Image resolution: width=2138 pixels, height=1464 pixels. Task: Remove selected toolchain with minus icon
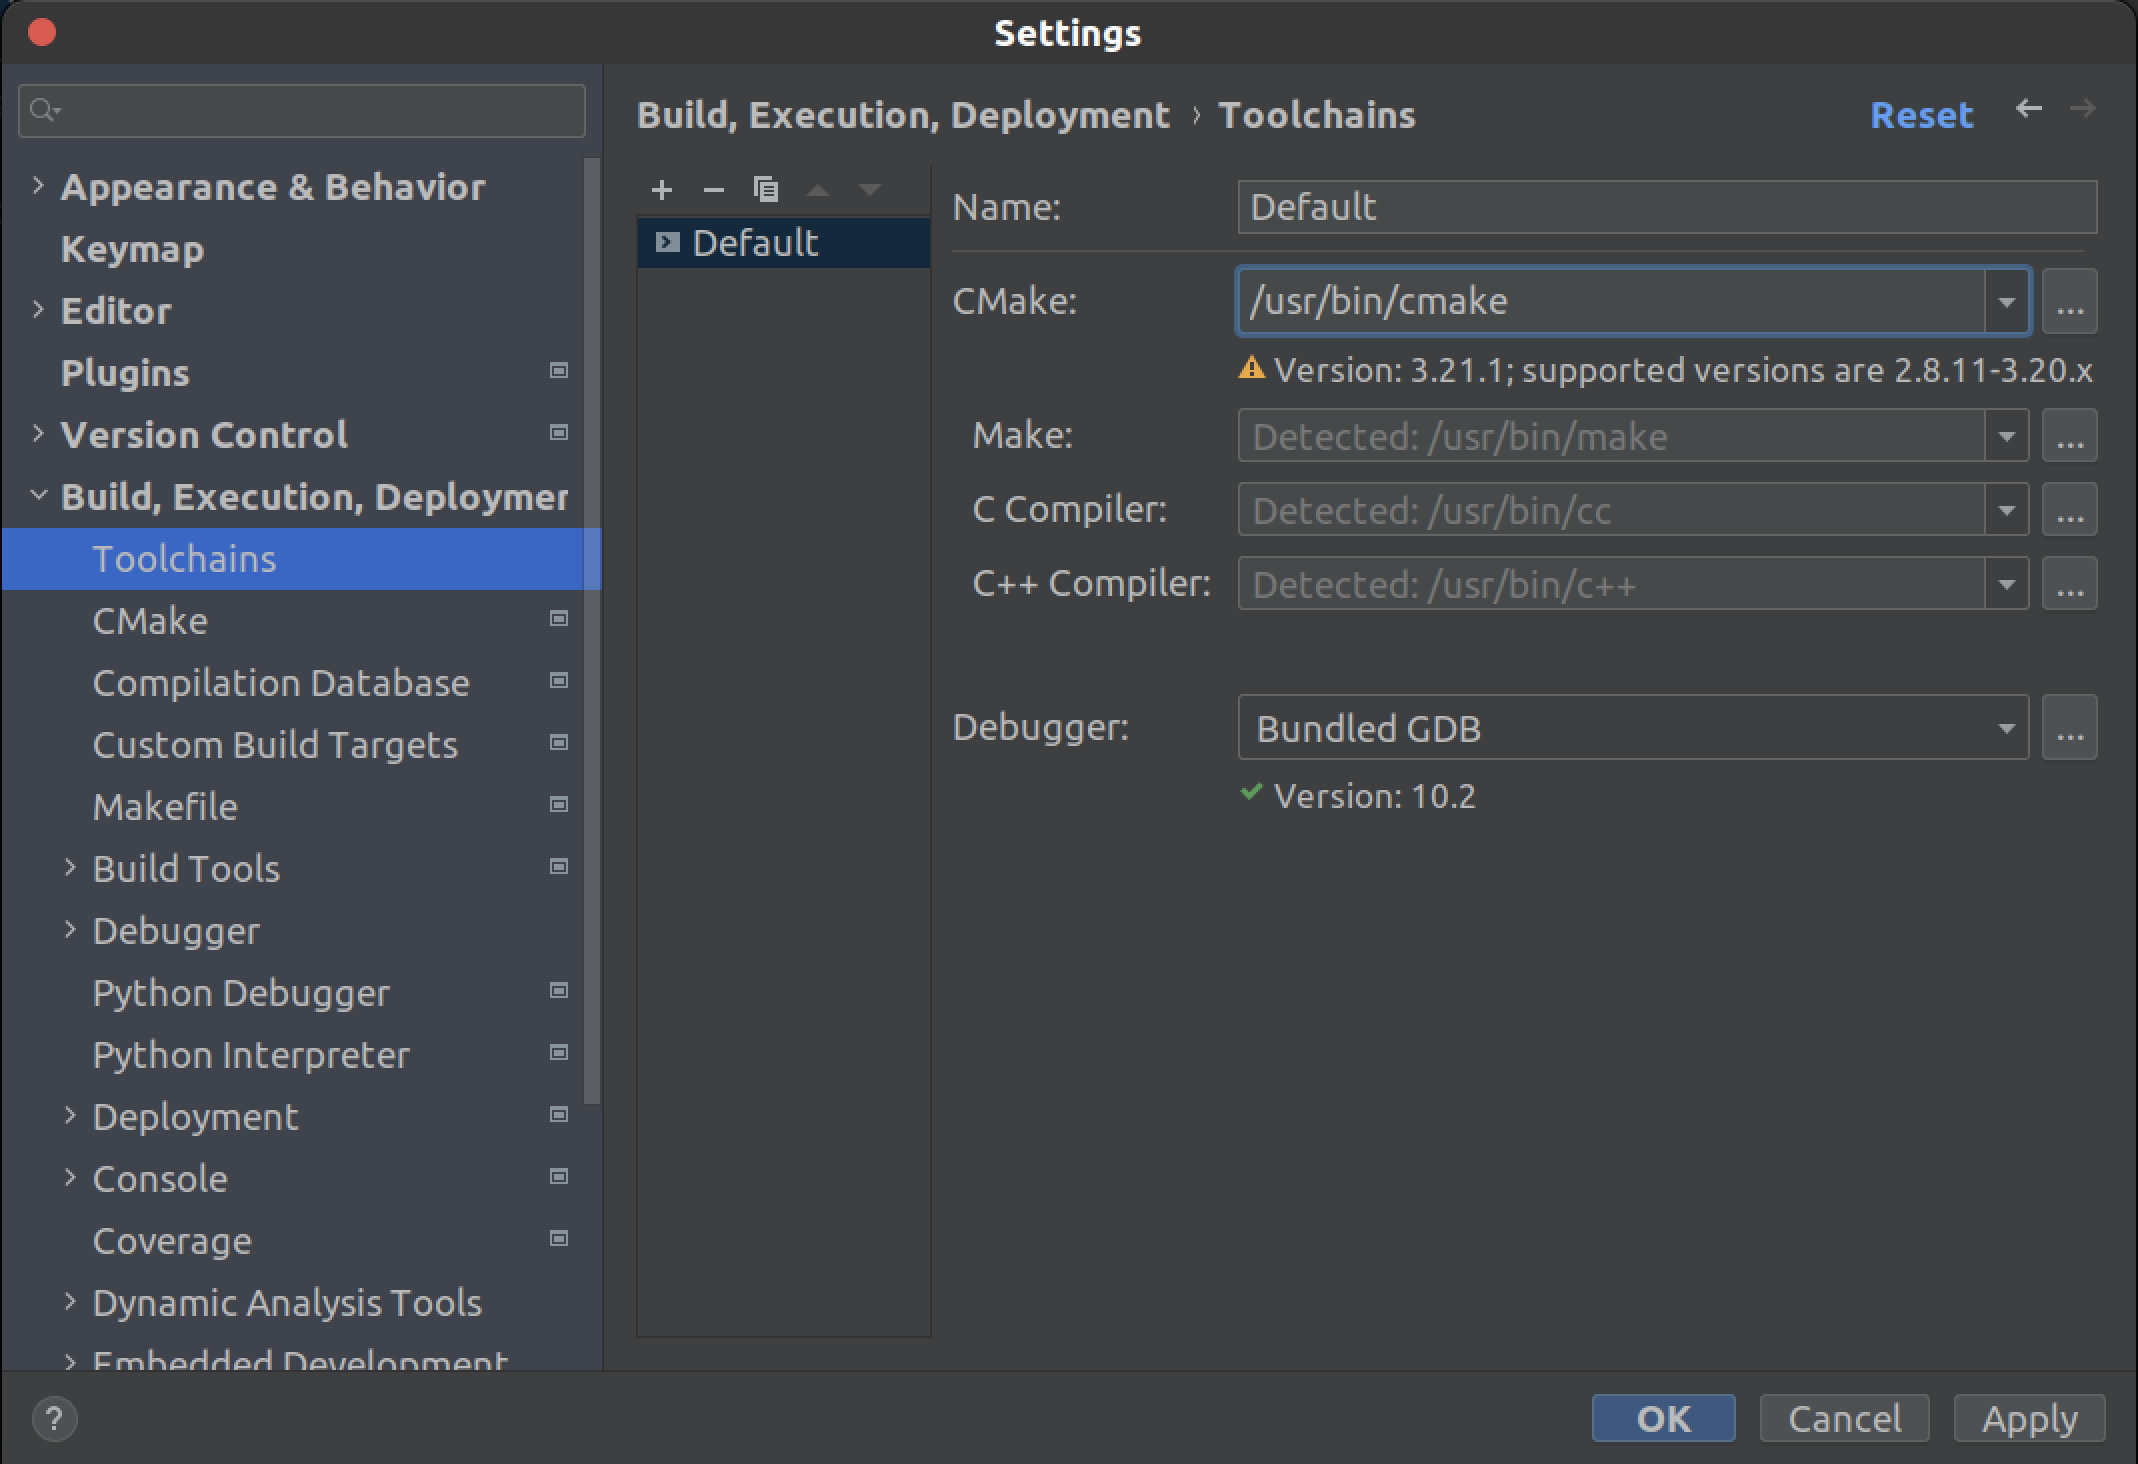click(x=713, y=189)
